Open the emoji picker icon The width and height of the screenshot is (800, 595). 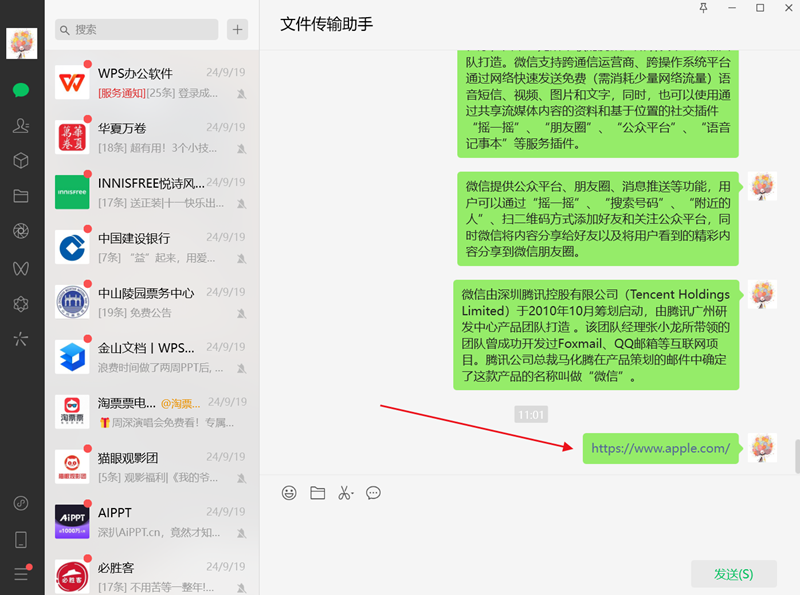289,493
